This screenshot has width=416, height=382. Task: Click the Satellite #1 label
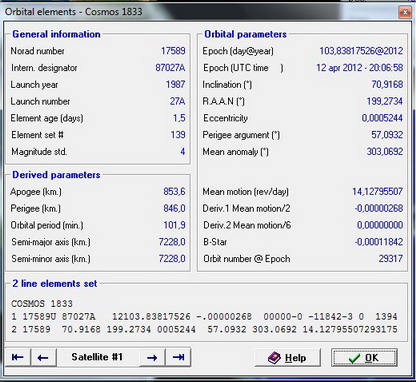[x=97, y=357]
